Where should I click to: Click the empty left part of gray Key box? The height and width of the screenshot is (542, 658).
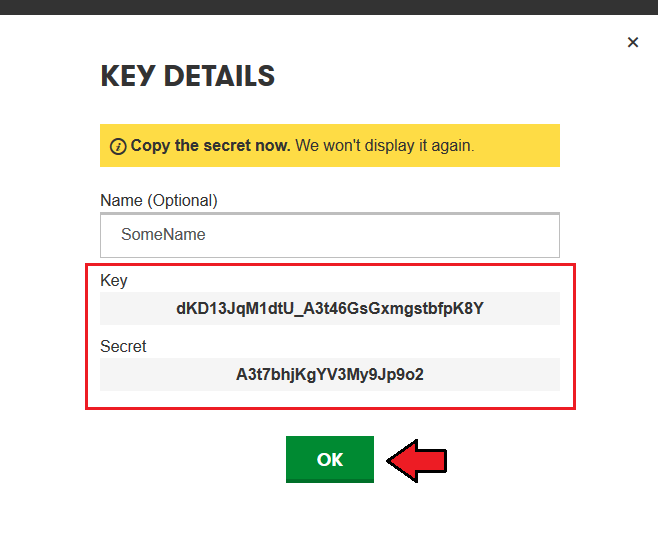coord(136,308)
